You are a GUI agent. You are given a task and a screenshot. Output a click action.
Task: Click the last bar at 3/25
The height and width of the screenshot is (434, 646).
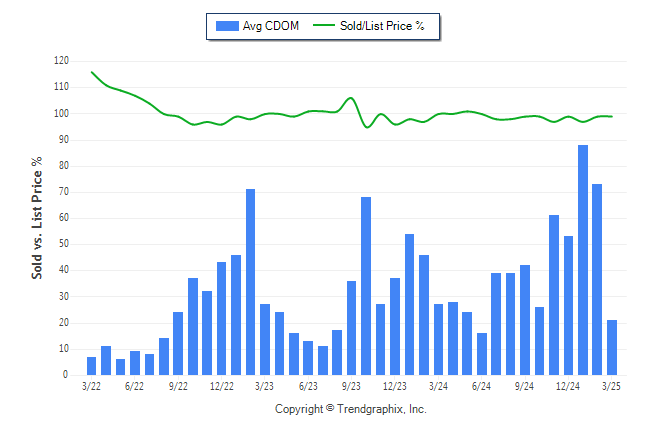(611, 347)
